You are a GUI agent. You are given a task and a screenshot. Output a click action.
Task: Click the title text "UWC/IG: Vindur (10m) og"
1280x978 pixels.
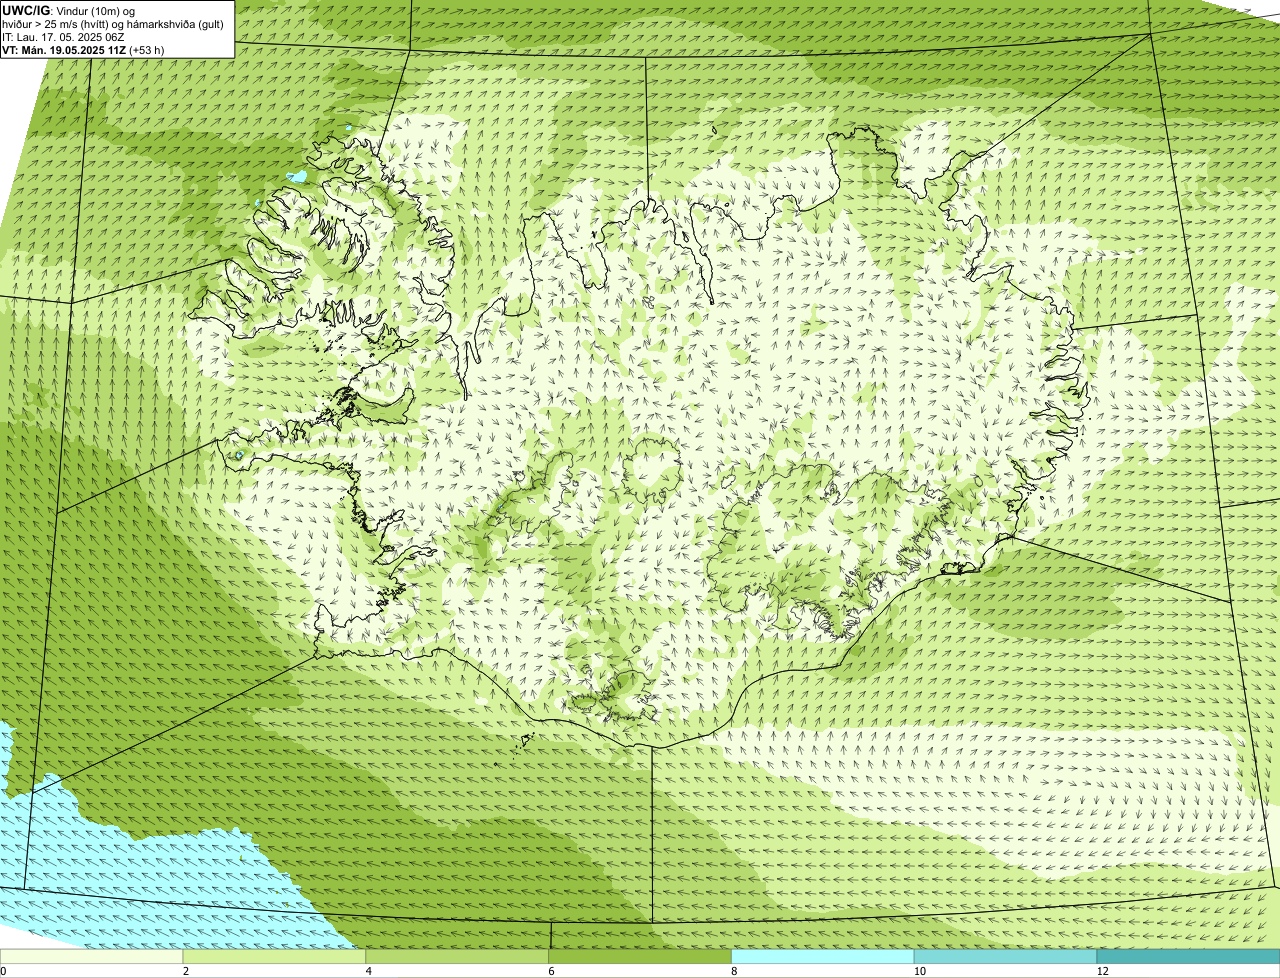pos(68,10)
